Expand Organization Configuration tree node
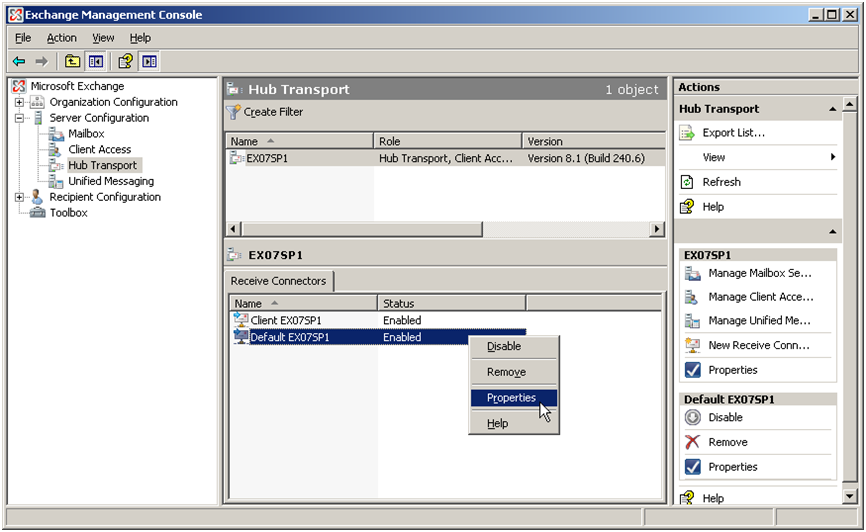 (19, 102)
